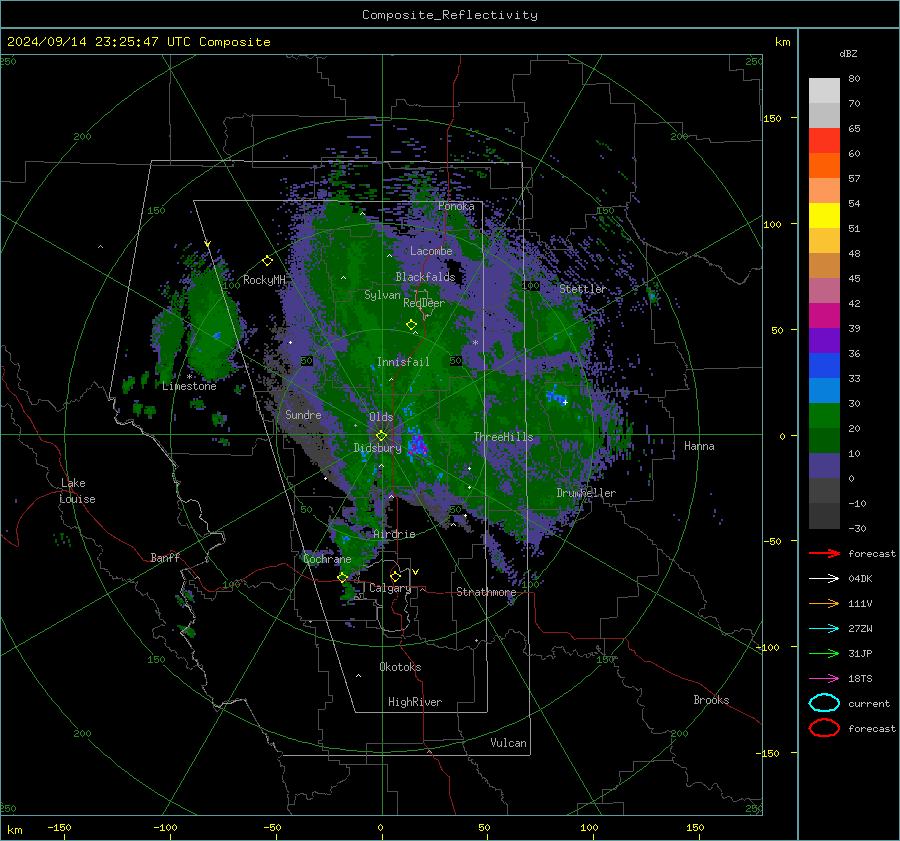The width and height of the screenshot is (900, 841).
Task: Click the Lacombe city label
Action: click(x=431, y=251)
